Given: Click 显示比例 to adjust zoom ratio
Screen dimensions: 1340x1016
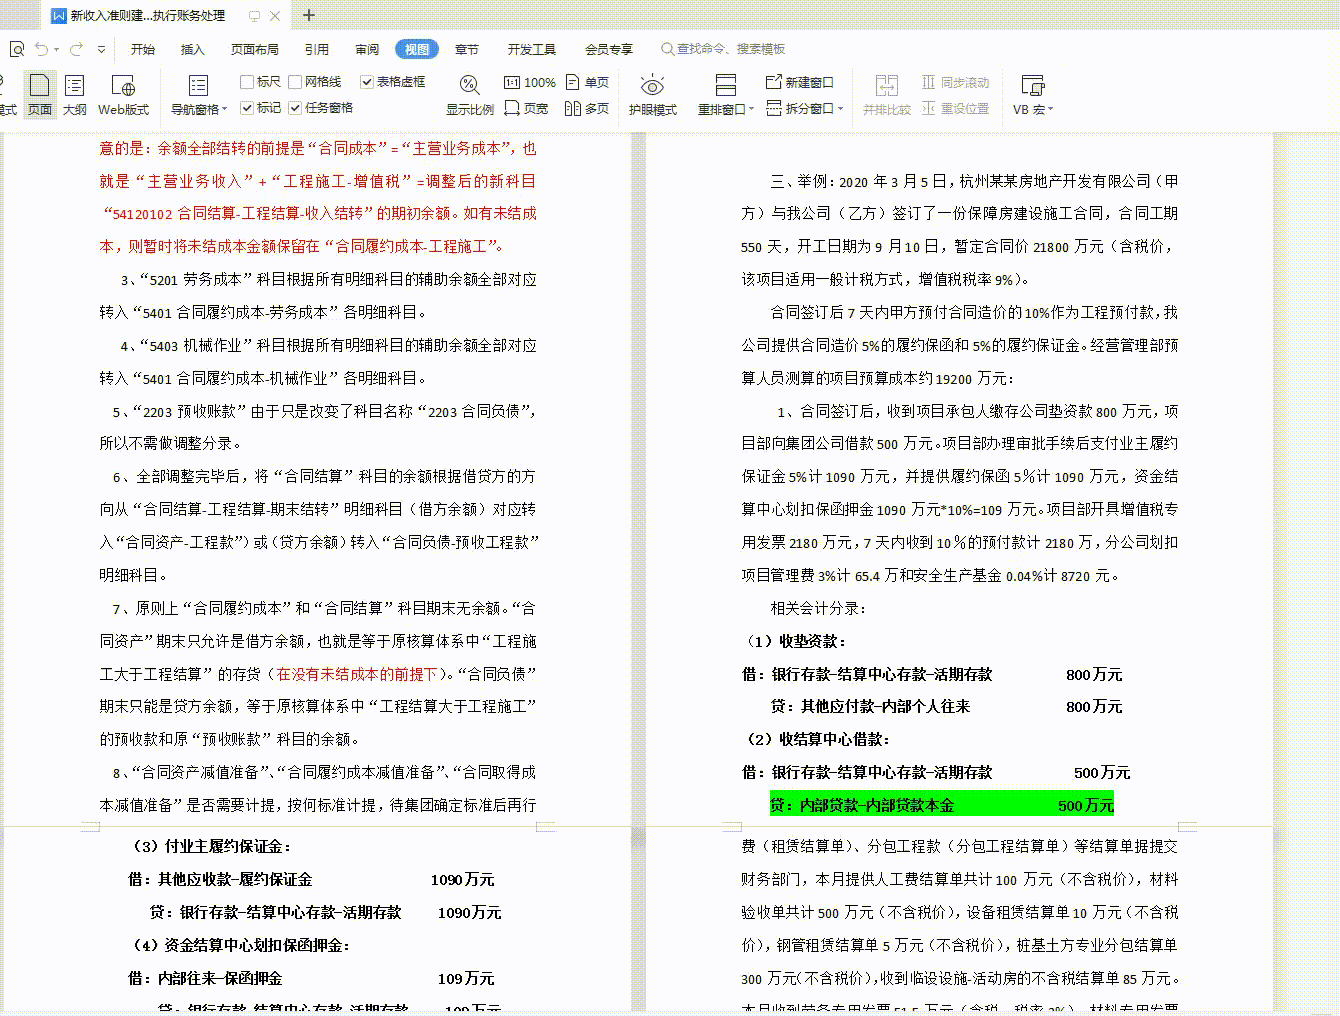Looking at the screenshot, I should tap(468, 93).
